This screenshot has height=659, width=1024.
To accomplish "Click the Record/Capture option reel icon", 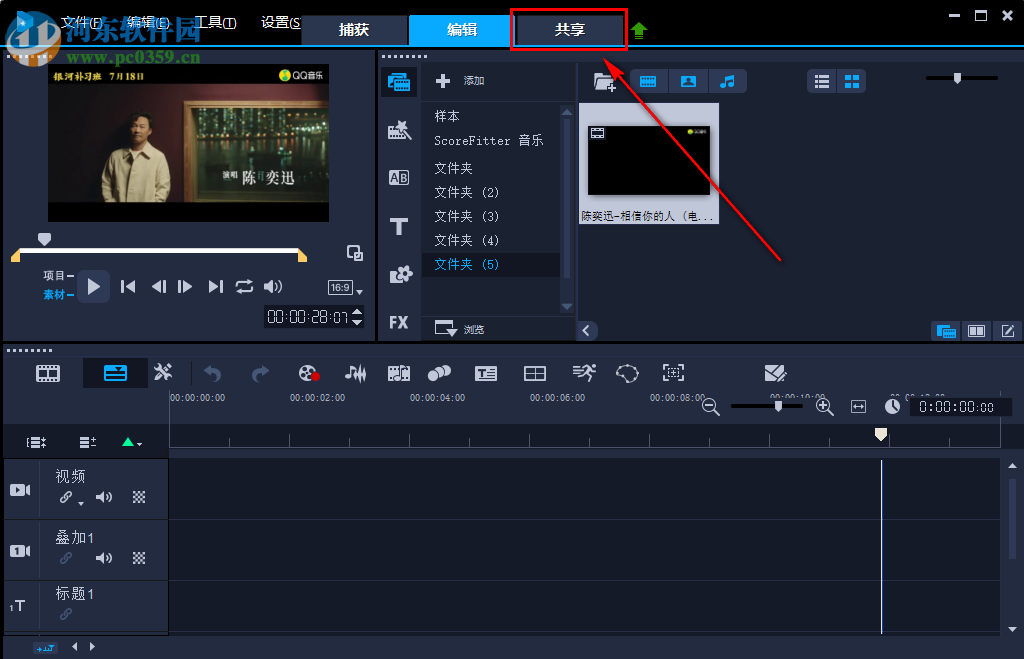I will 308,373.
